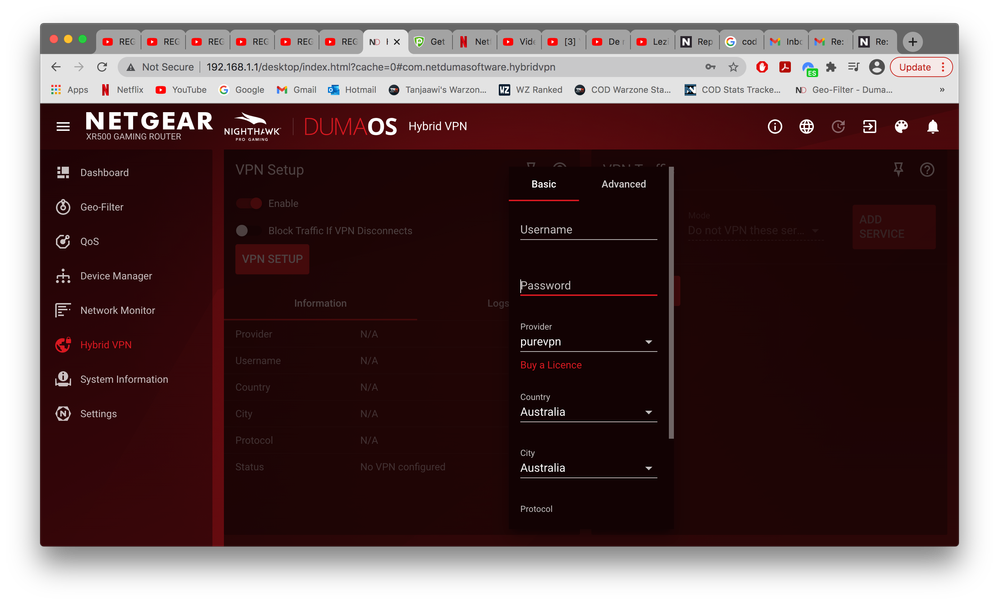The width and height of the screenshot is (999, 604).
Task: Open the theme palette picker in the header
Action: [900, 127]
